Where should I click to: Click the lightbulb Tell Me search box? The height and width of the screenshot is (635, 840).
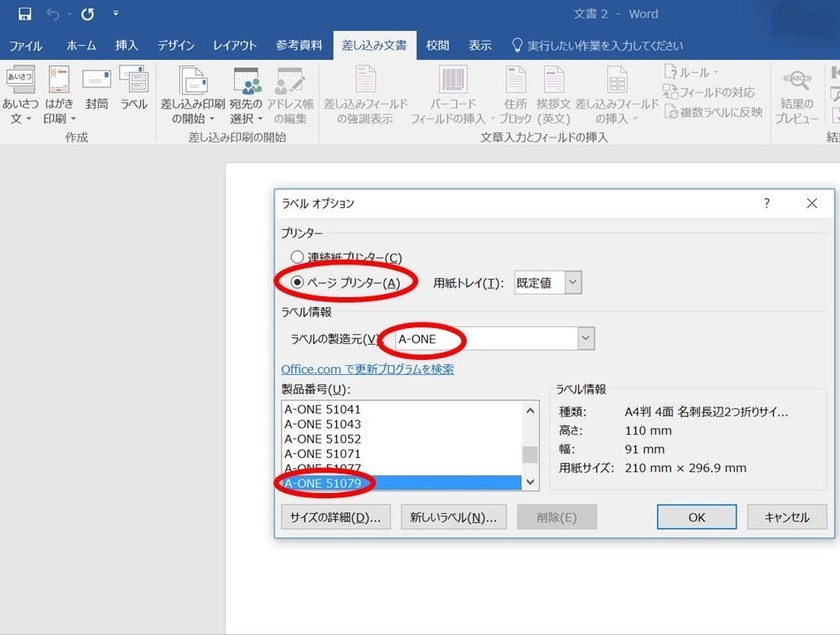coord(597,46)
